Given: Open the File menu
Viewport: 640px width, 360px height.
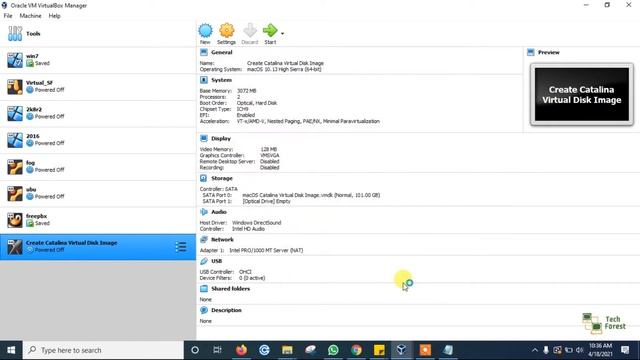Looking at the screenshot, I should point(8,16).
